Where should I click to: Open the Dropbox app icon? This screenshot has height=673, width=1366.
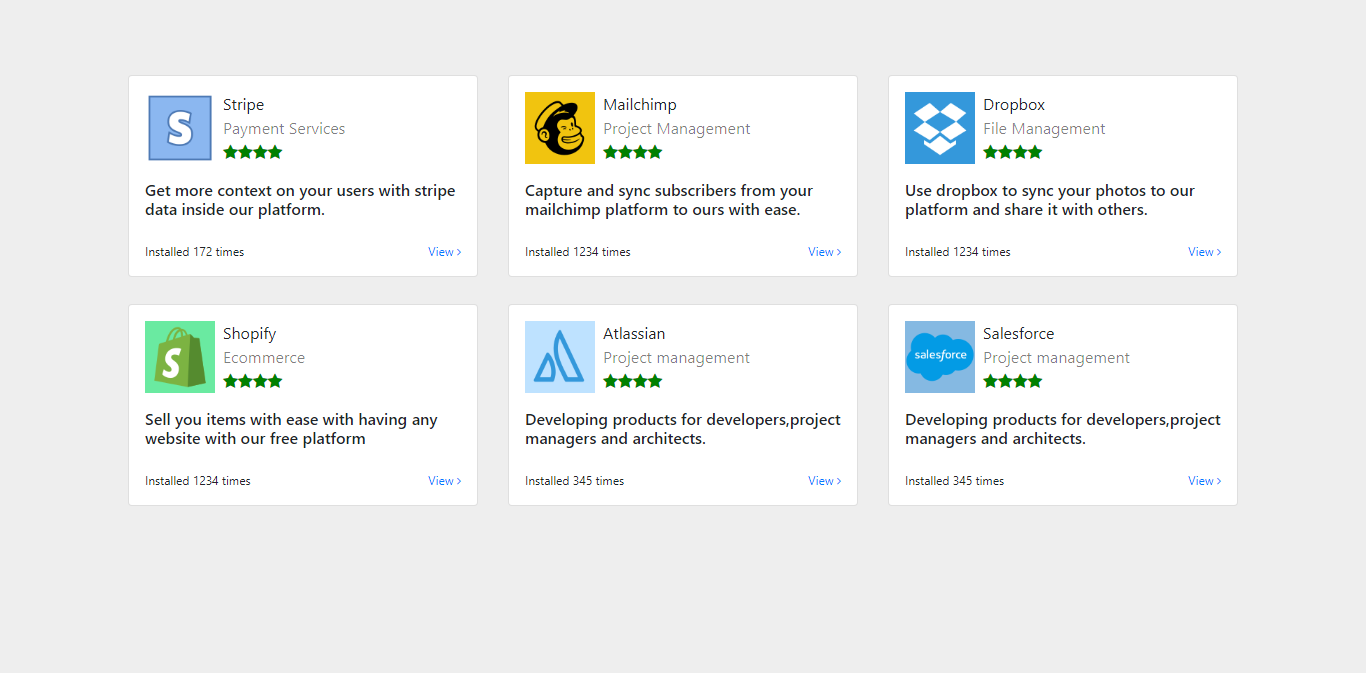point(939,128)
